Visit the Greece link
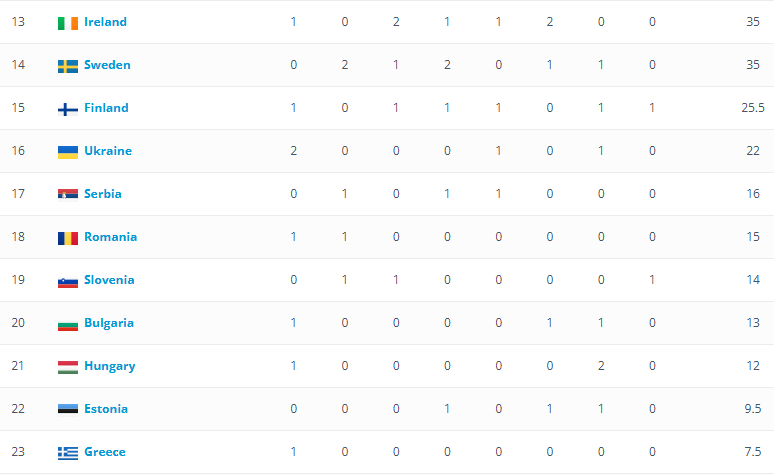774x475 pixels. click(x=105, y=451)
